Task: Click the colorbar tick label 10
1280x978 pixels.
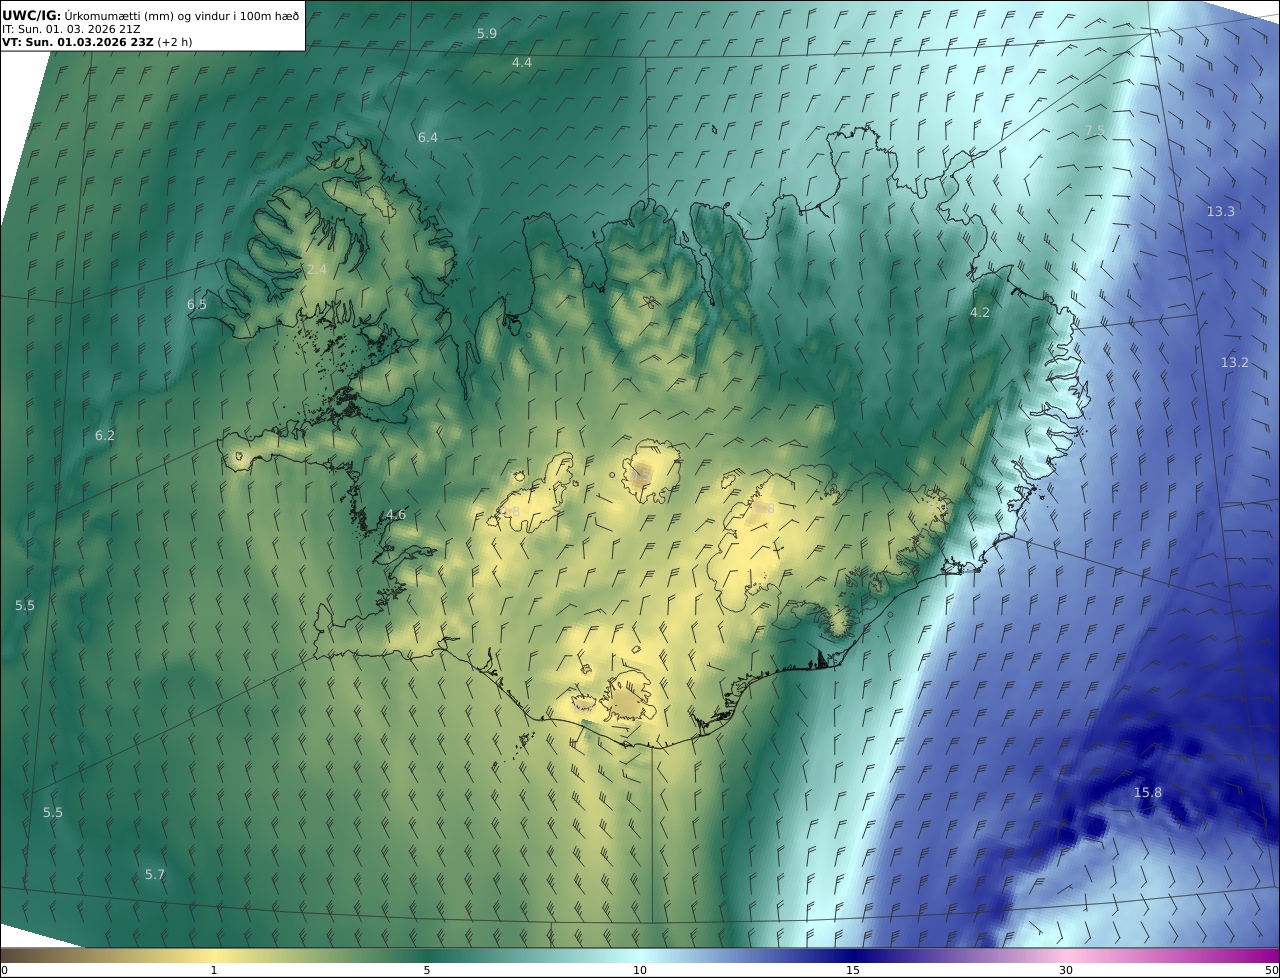Action: click(640, 970)
